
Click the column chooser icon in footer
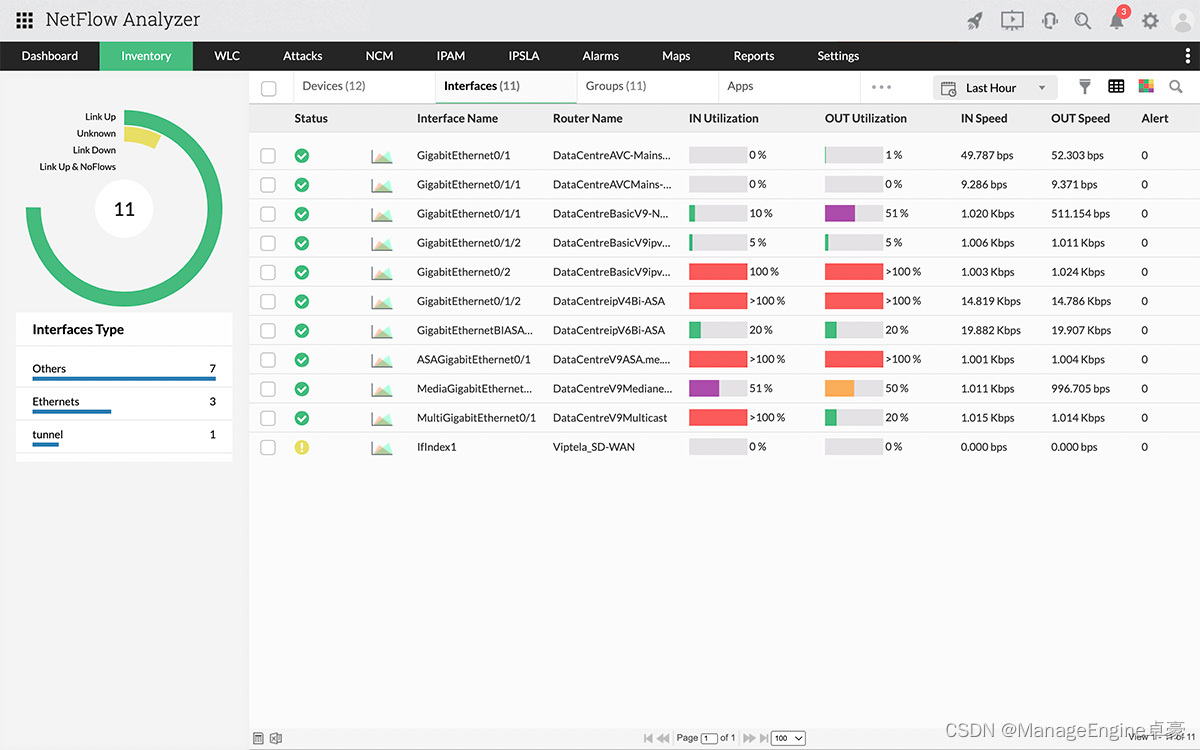[x=259, y=738]
